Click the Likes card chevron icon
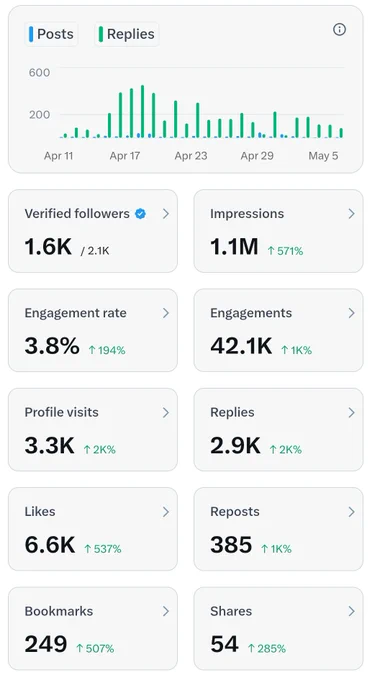380x680 pixels. [x=166, y=512]
